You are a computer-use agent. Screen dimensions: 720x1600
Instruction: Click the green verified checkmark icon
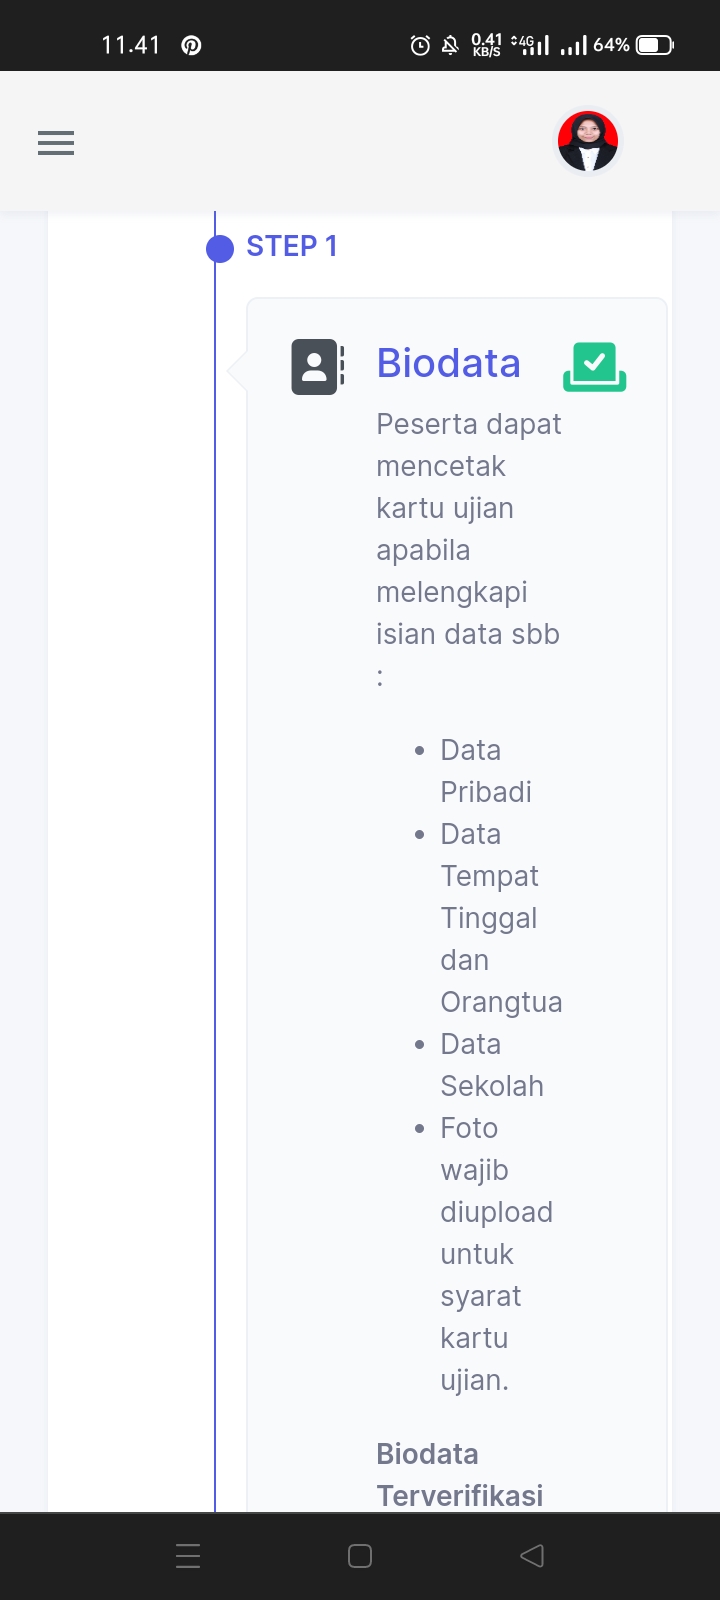click(595, 366)
